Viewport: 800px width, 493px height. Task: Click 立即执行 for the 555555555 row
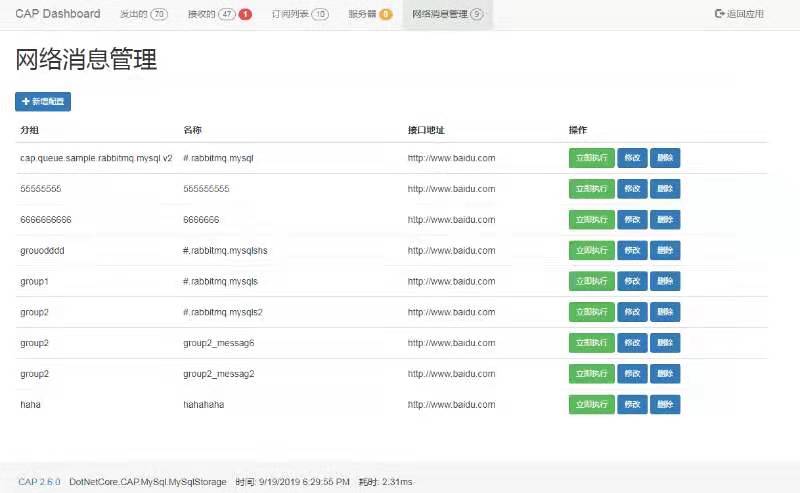pos(591,189)
